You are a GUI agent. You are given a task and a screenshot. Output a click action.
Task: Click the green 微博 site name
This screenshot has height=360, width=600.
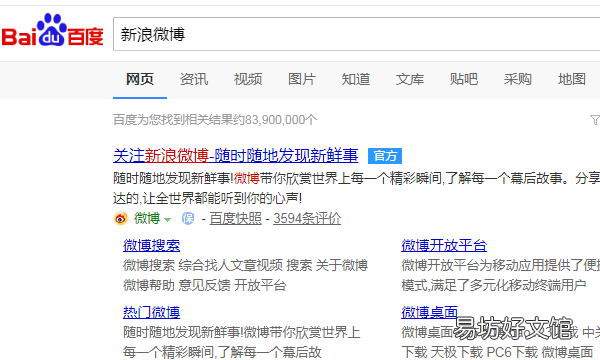click(x=147, y=218)
